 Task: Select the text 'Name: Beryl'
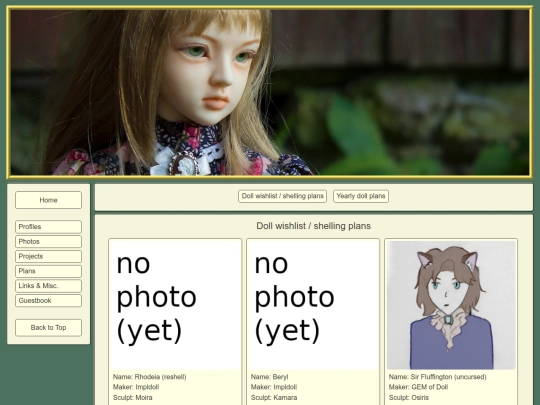(x=270, y=377)
